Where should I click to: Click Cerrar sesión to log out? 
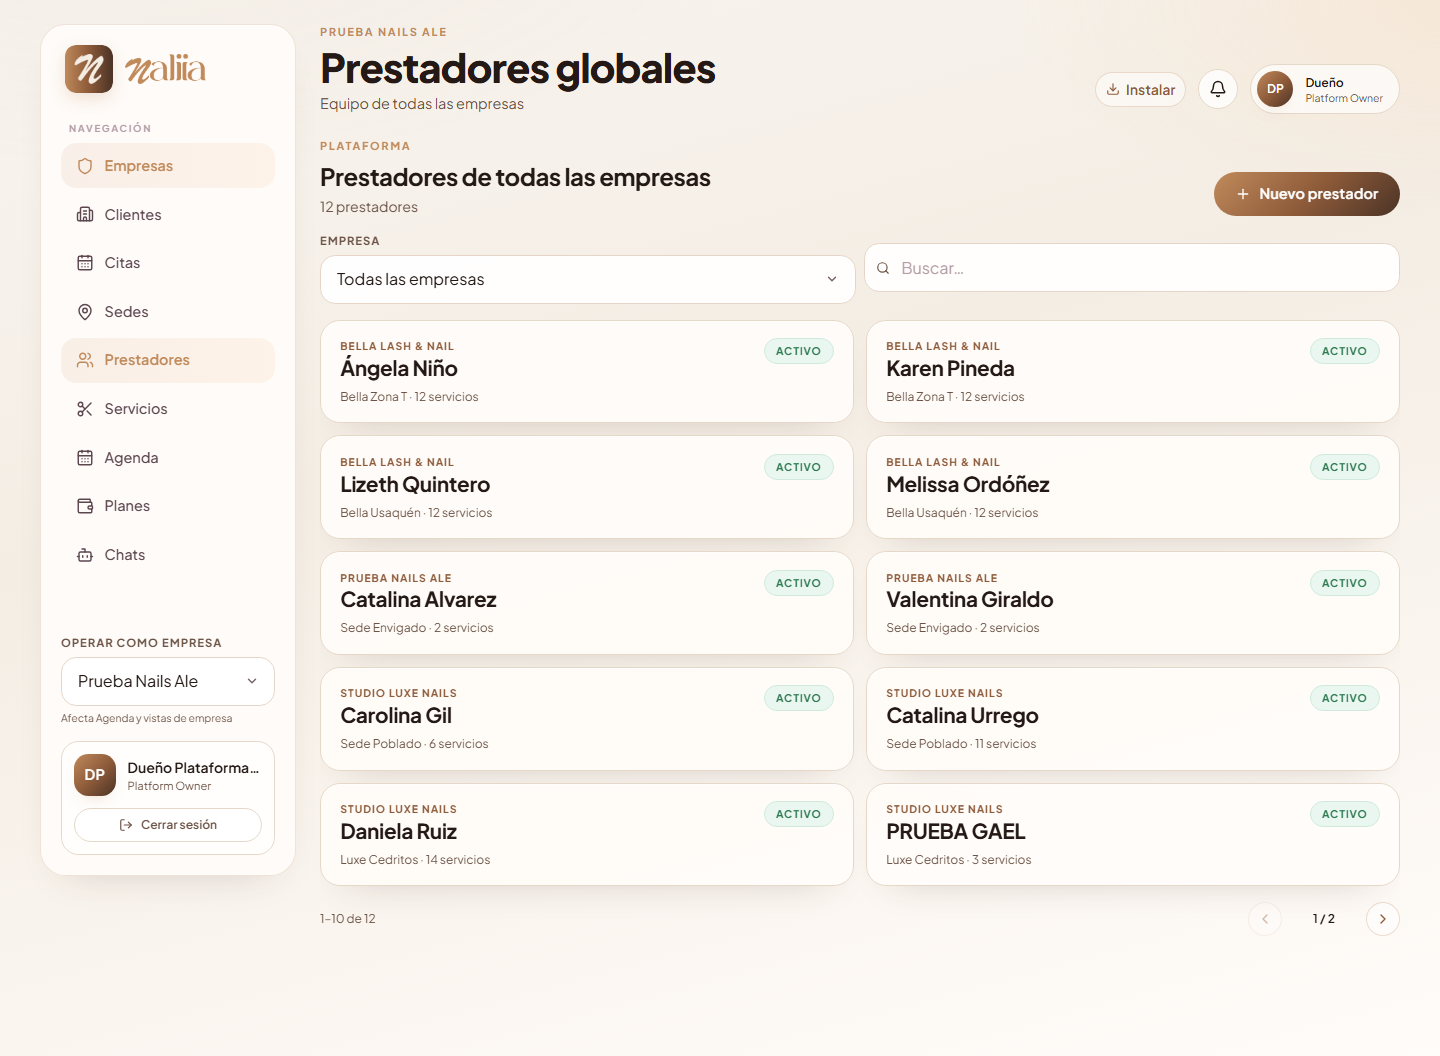(x=168, y=825)
